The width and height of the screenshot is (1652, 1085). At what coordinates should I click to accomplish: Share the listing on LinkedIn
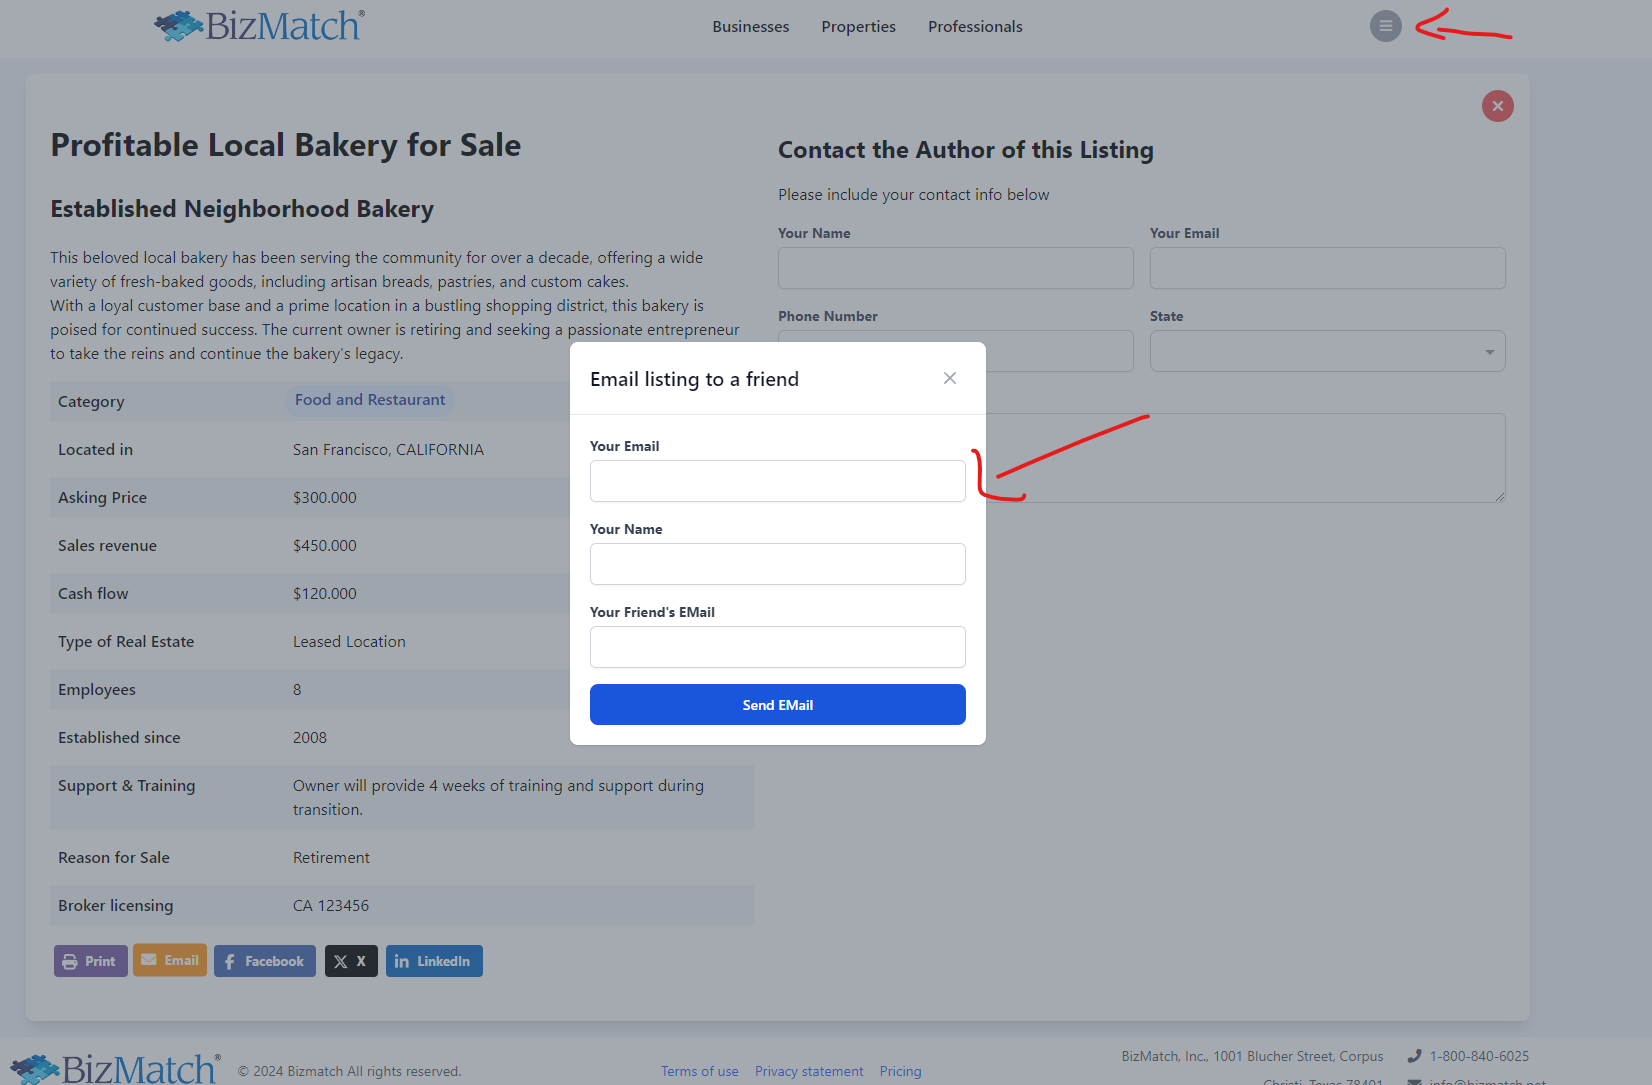434,961
